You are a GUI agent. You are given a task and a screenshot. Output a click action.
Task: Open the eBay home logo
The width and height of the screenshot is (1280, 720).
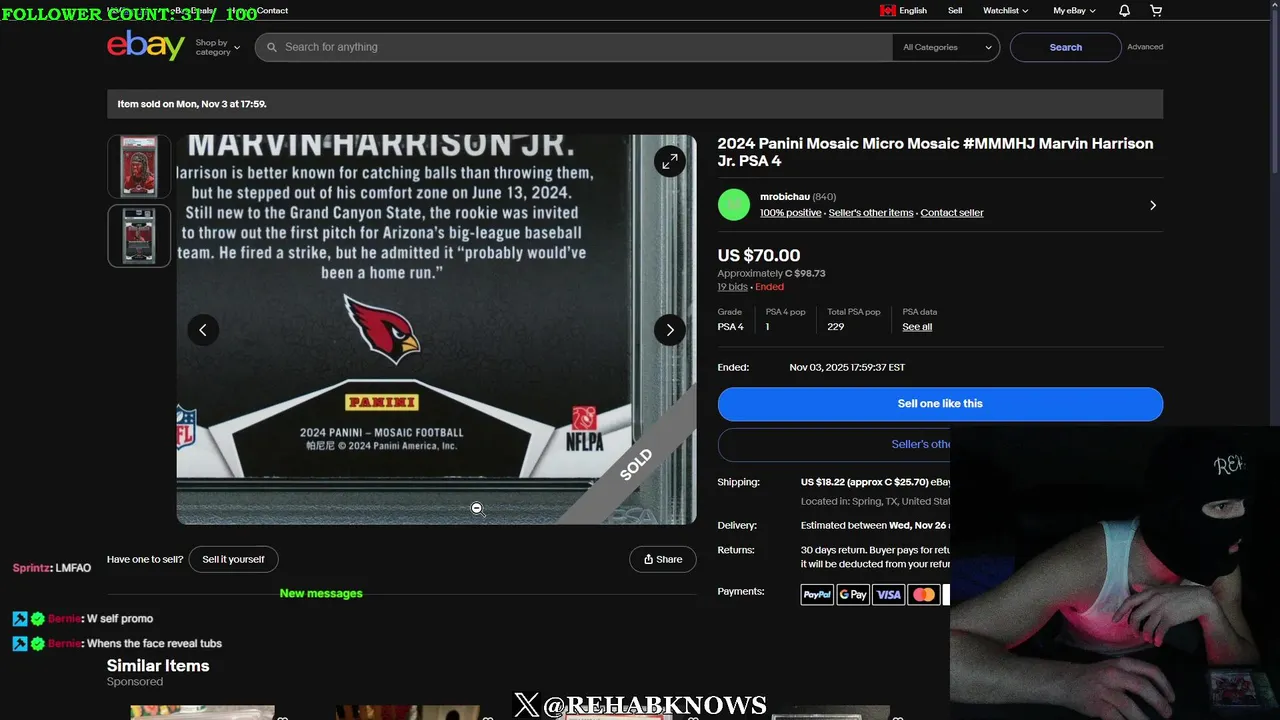146,46
